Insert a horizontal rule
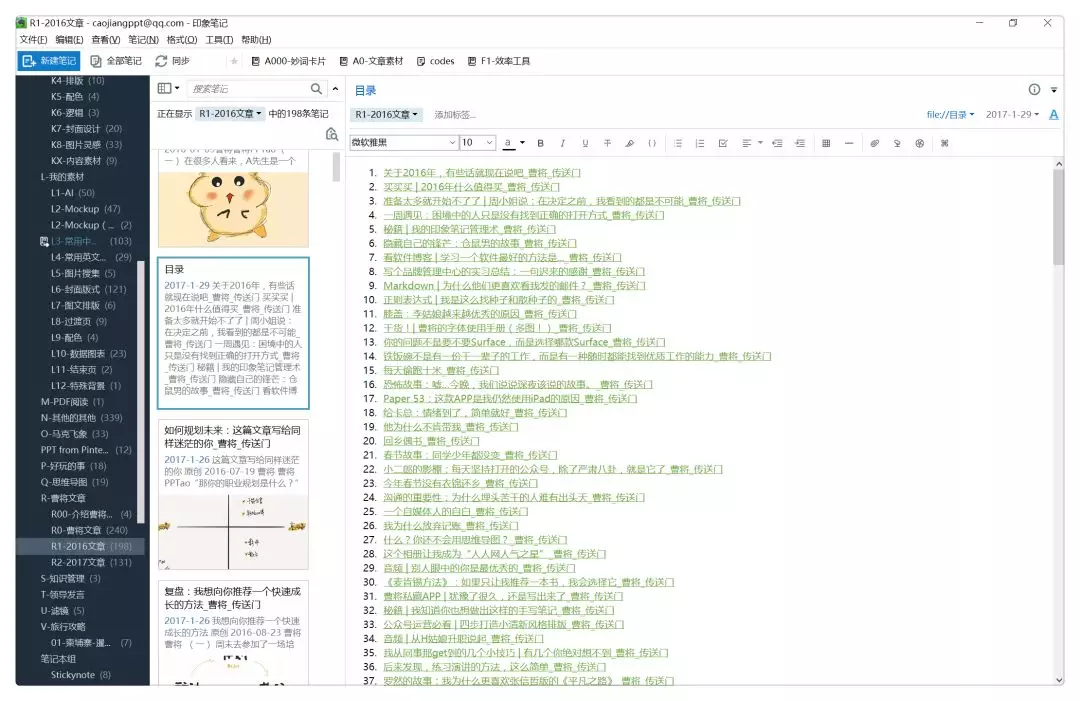This screenshot has width=1080, height=701. (849, 143)
